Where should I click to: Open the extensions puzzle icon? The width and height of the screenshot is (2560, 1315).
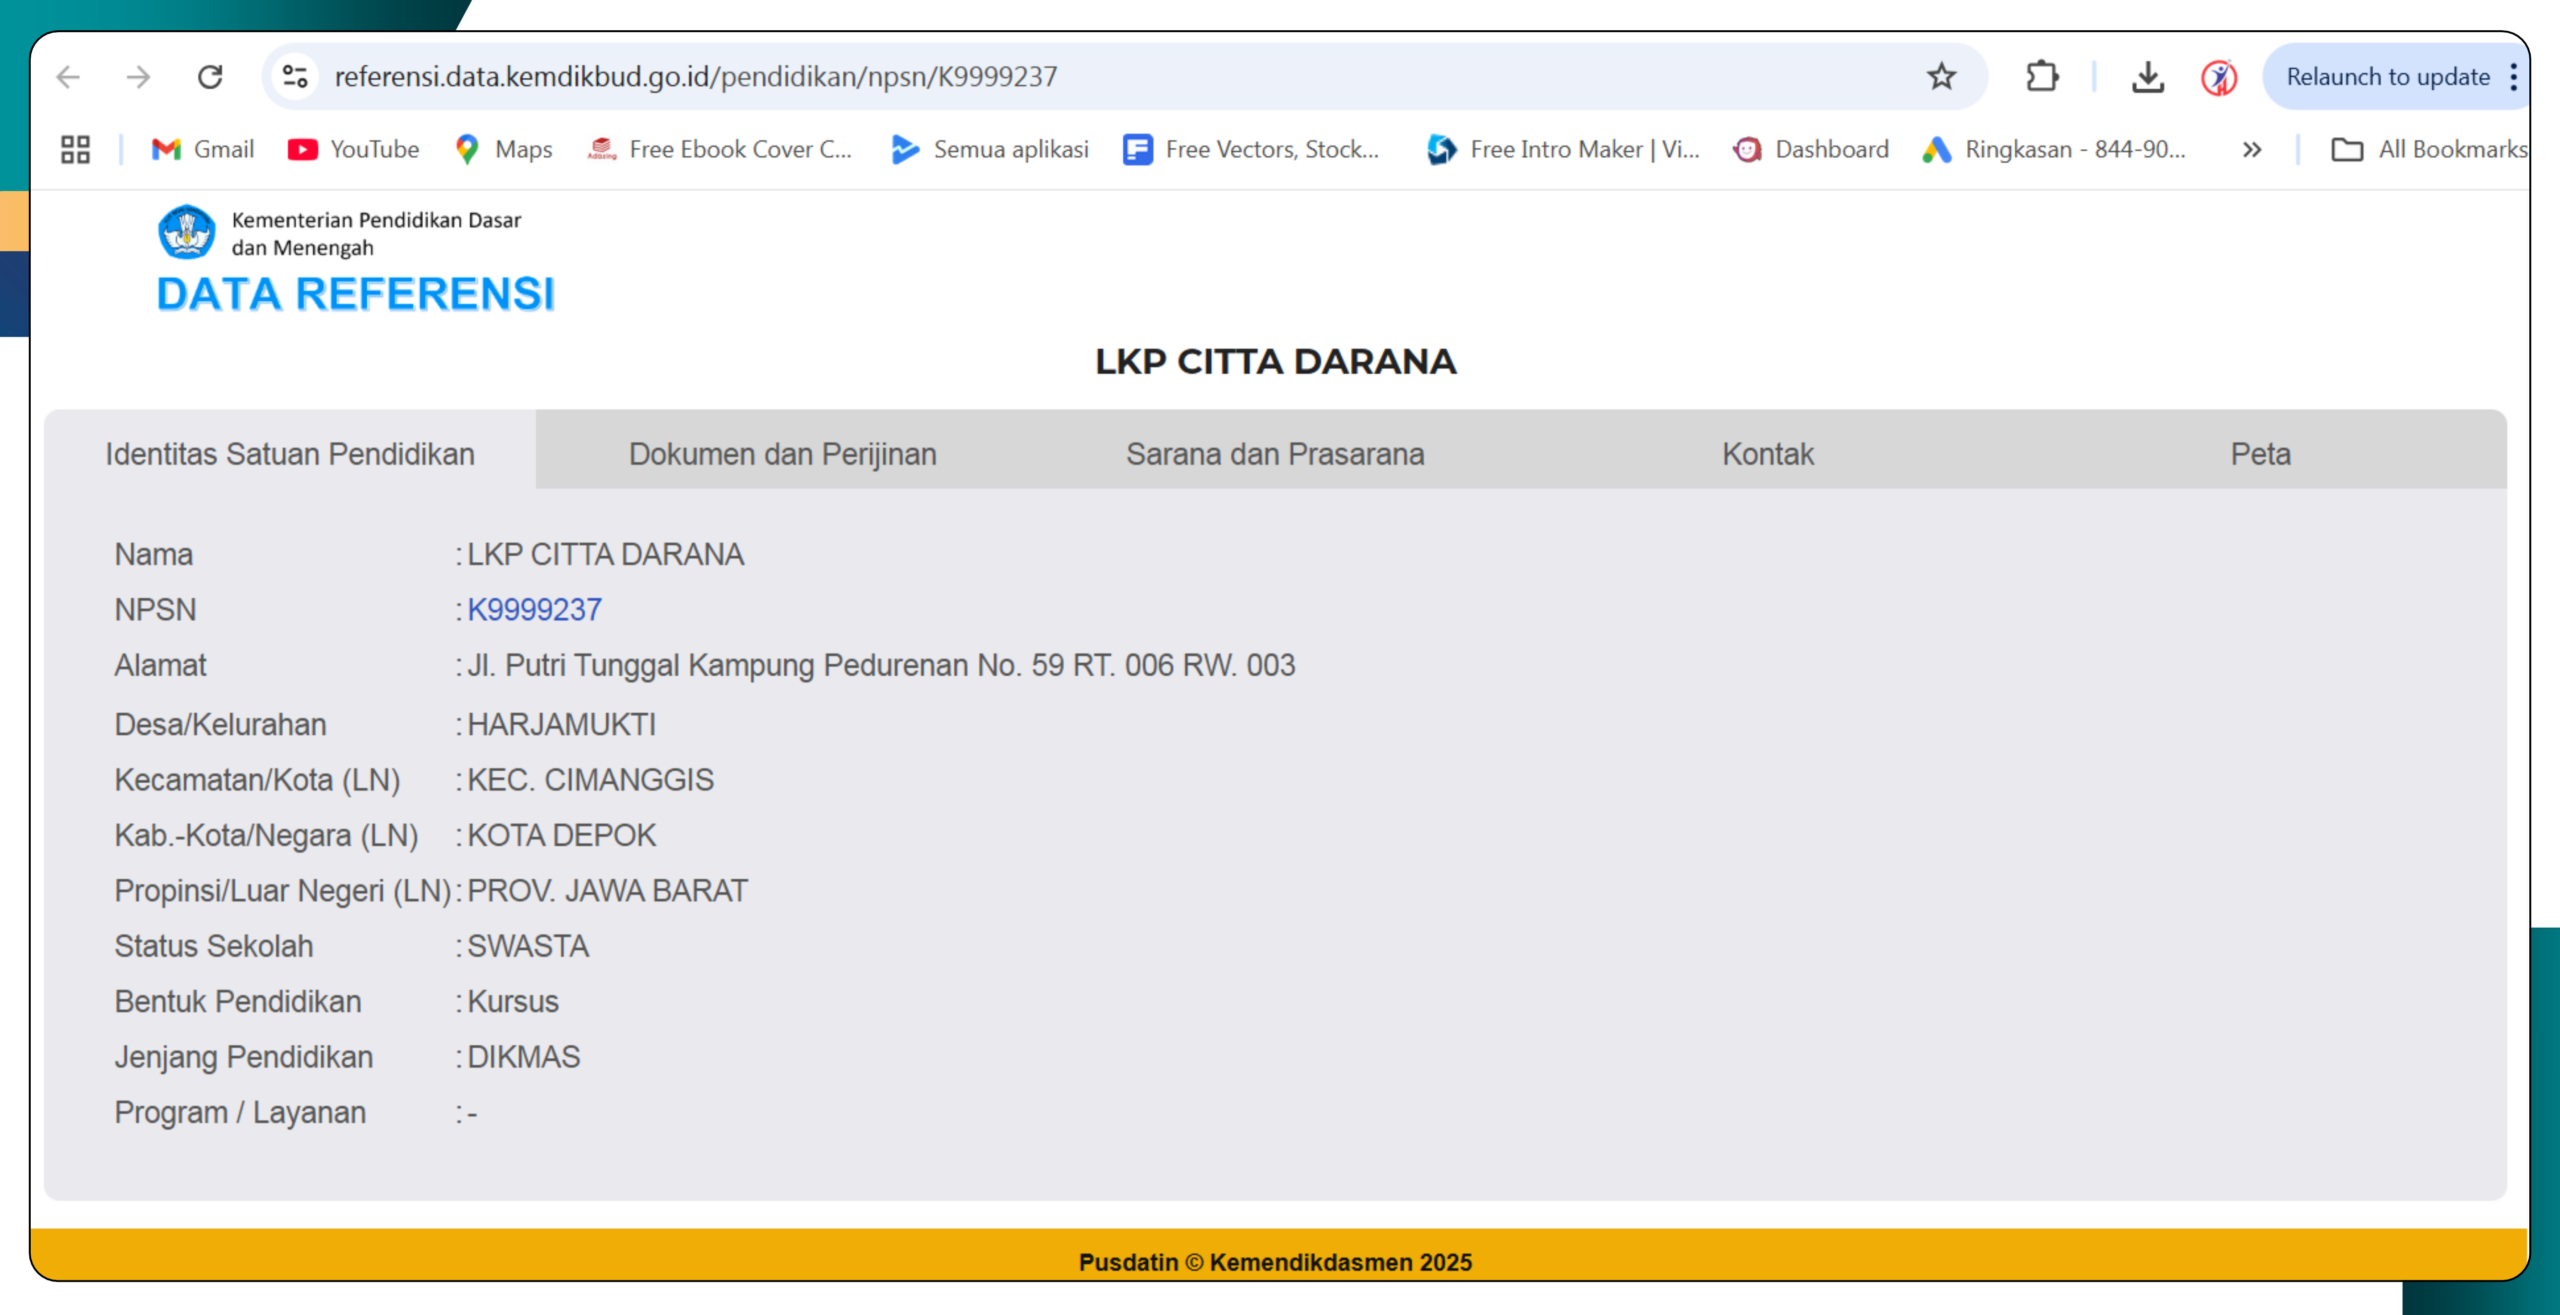pyautogui.click(x=2041, y=77)
